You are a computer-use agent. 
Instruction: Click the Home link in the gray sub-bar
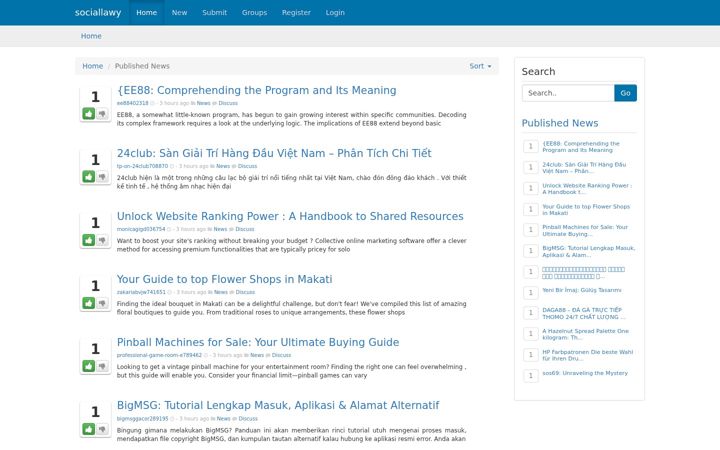91,36
